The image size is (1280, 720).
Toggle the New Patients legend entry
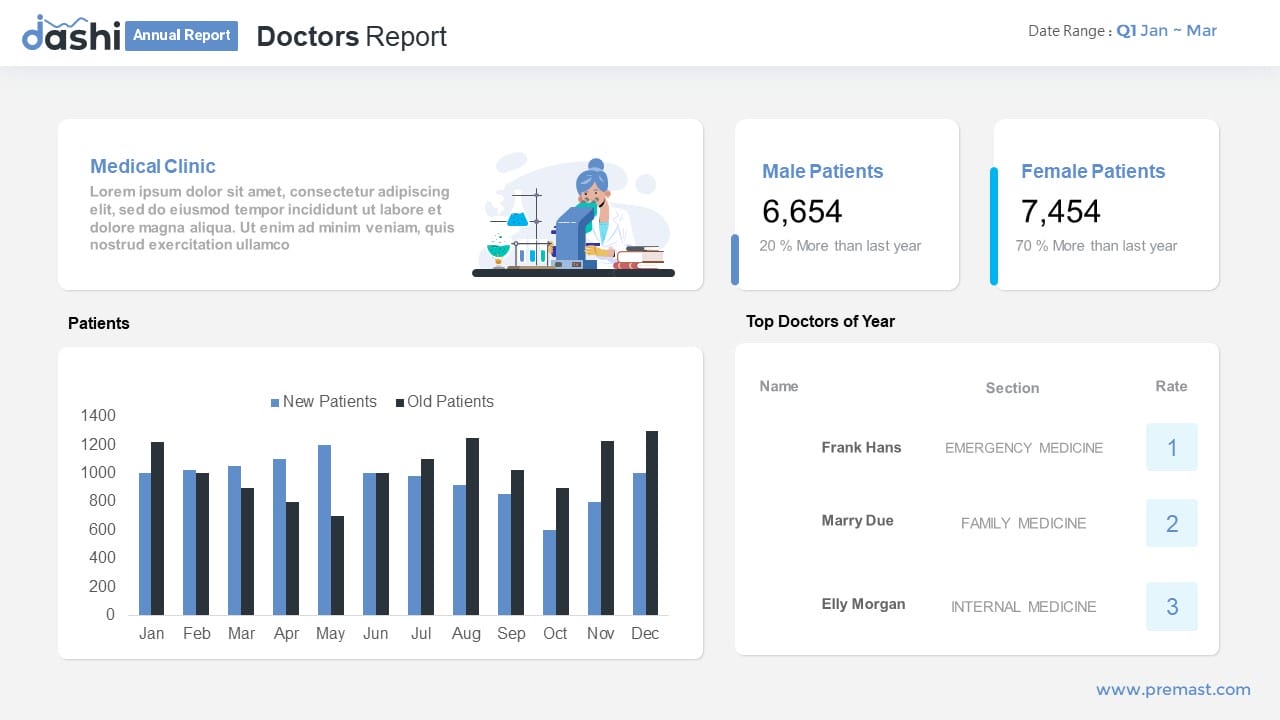pyautogui.click(x=324, y=401)
